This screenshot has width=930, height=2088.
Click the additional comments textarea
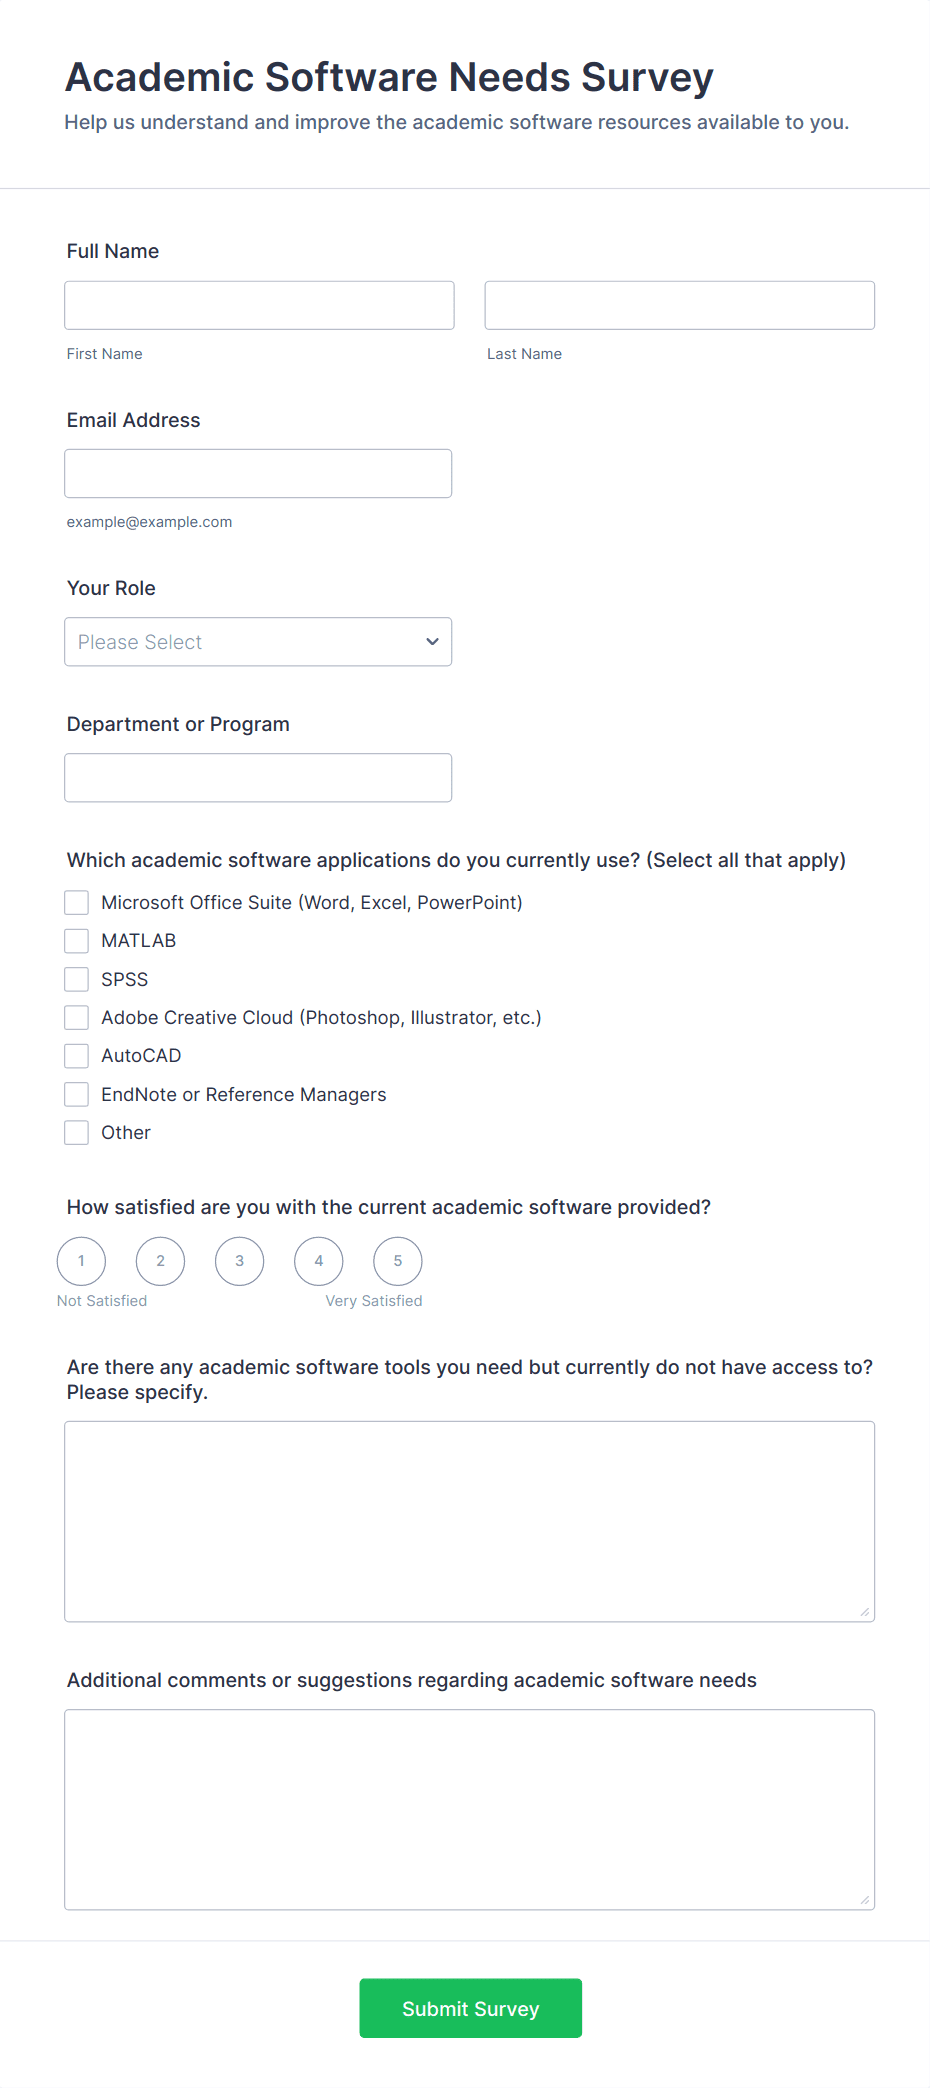(x=470, y=1810)
